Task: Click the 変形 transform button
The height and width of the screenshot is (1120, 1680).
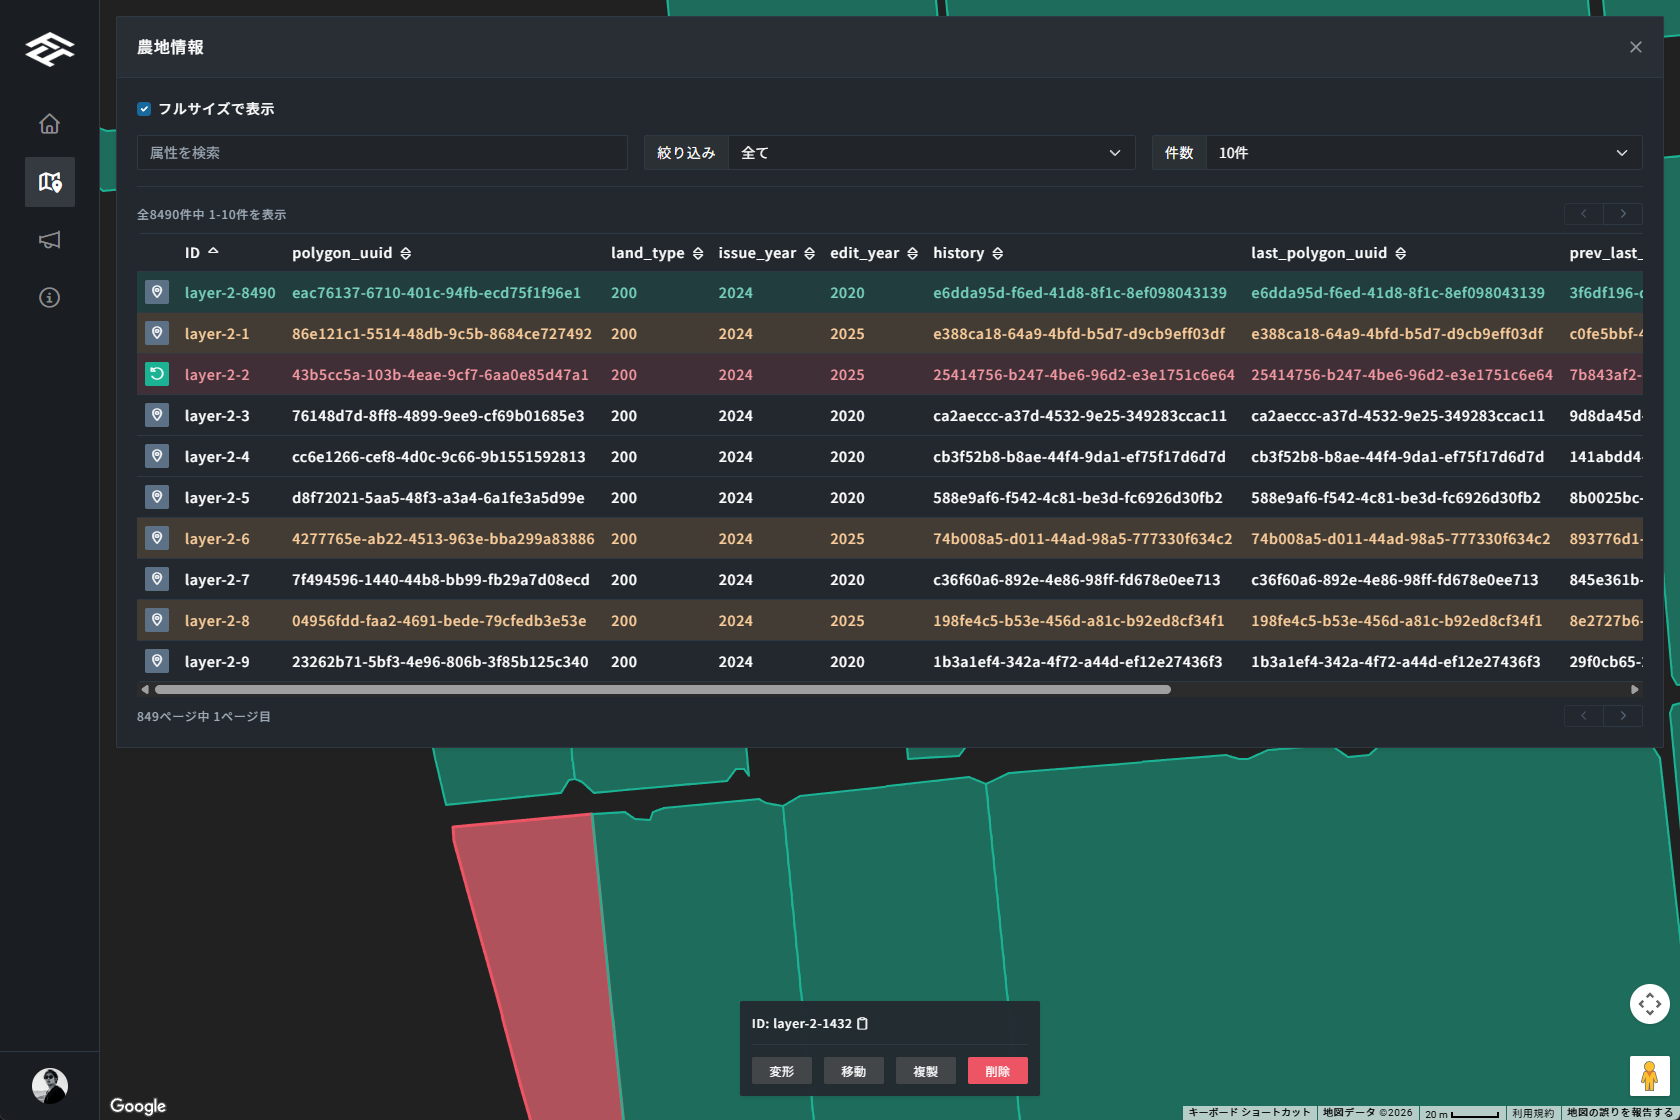Action: click(x=781, y=1071)
